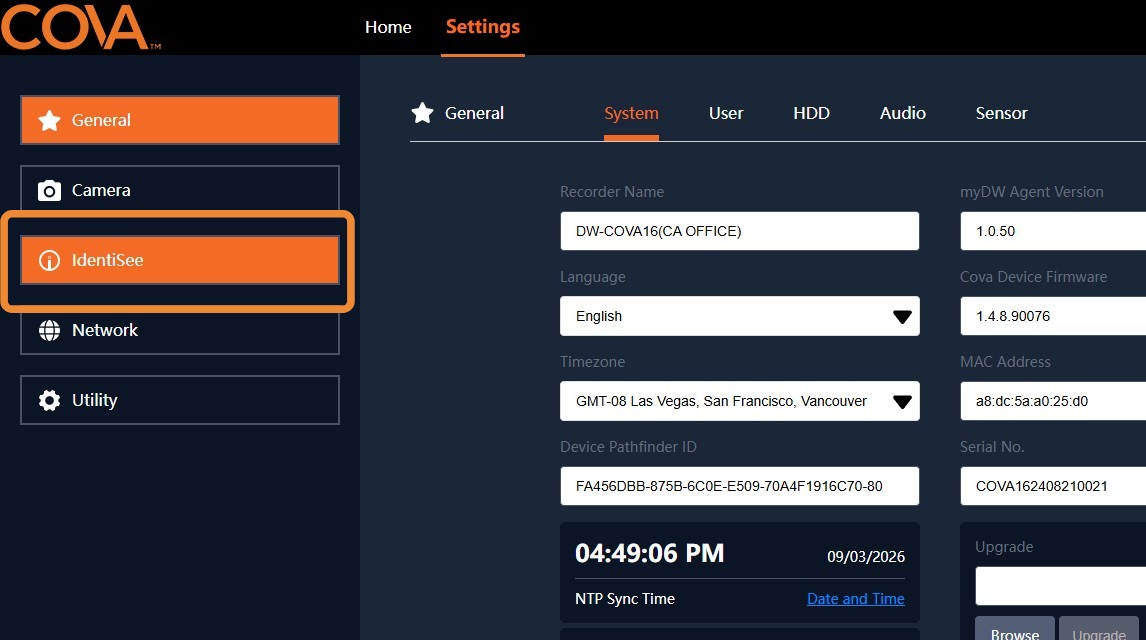Click the 04:49:06 PM clock text
This screenshot has width=1146, height=640.
point(650,553)
